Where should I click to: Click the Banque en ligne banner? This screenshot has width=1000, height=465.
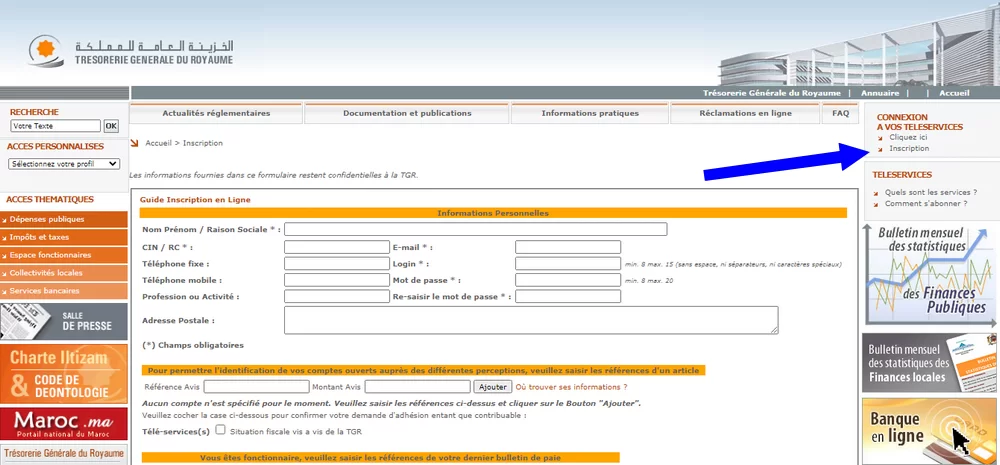(x=929, y=431)
